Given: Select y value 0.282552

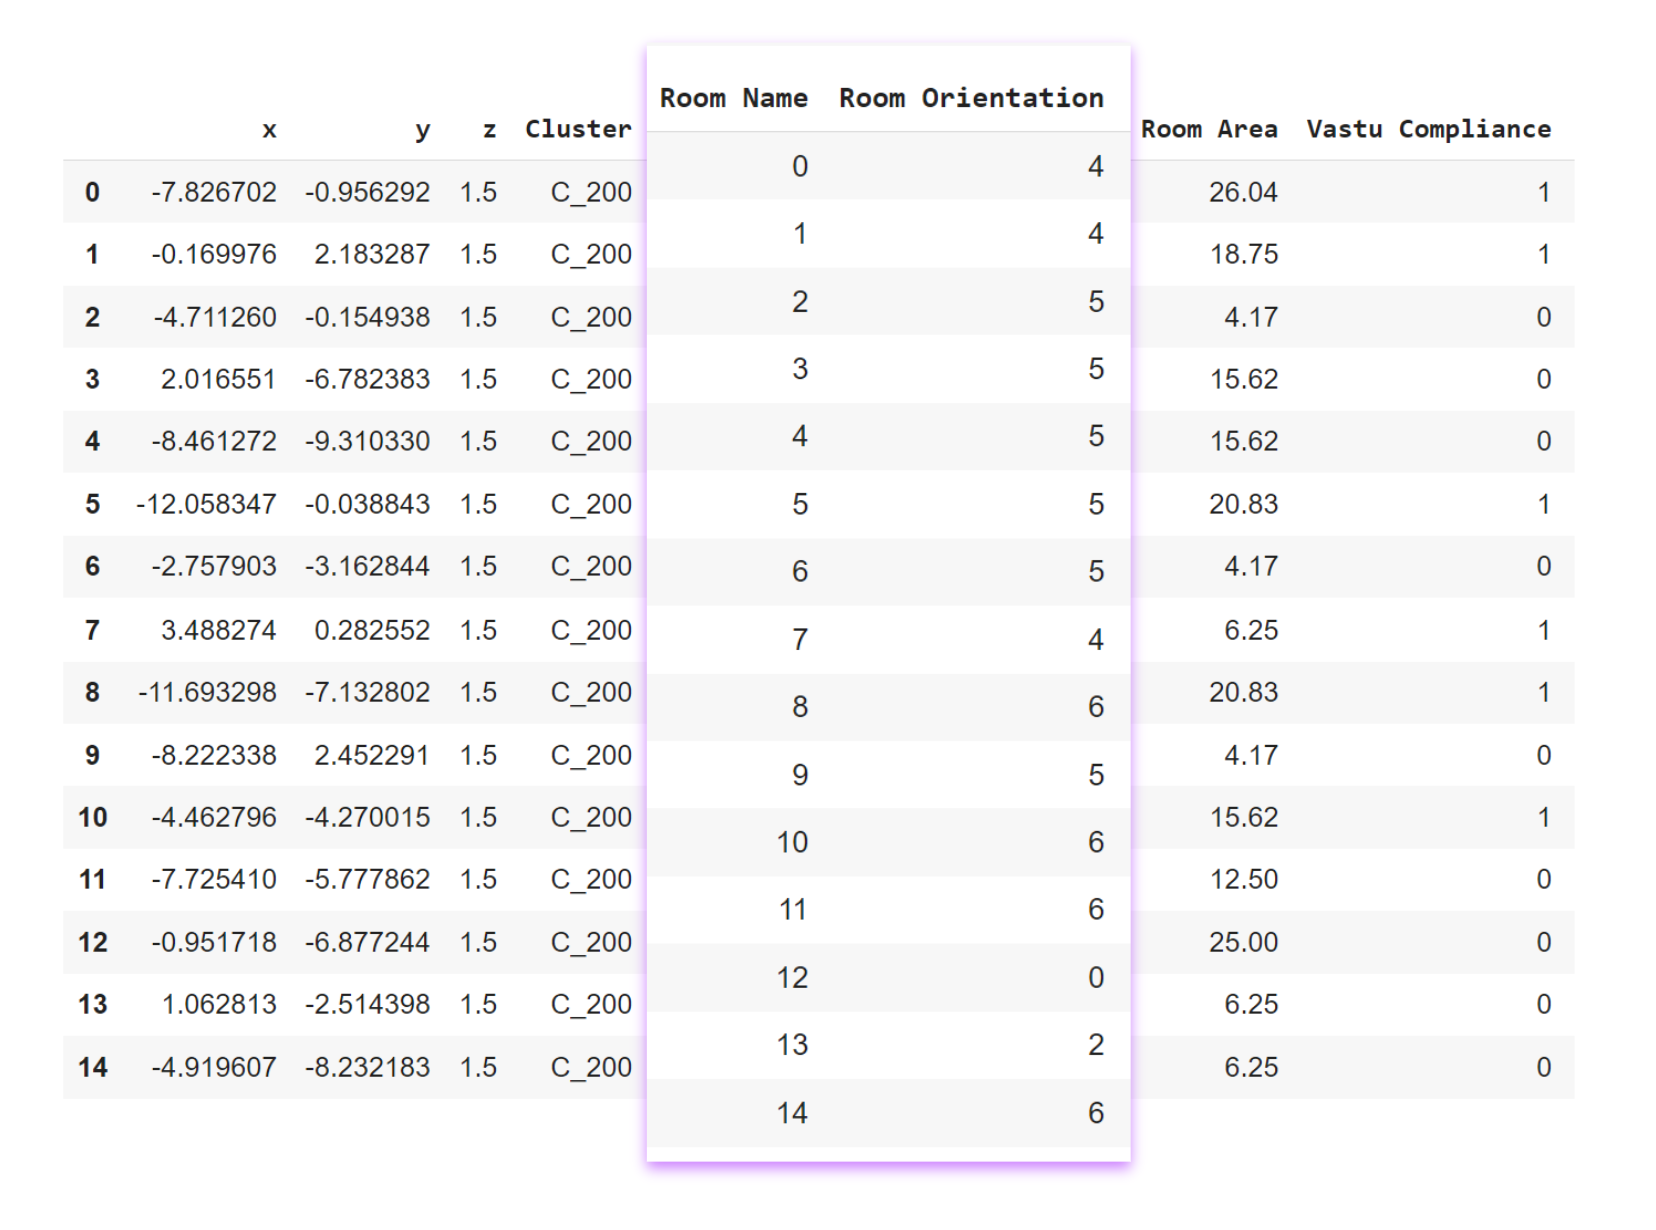Looking at the screenshot, I should 372,630.
